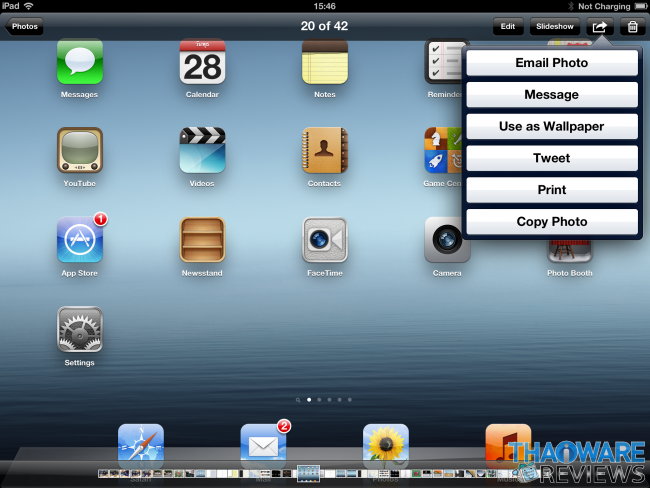Tap the search magnifier page indicator

click(x=298, y=400)
